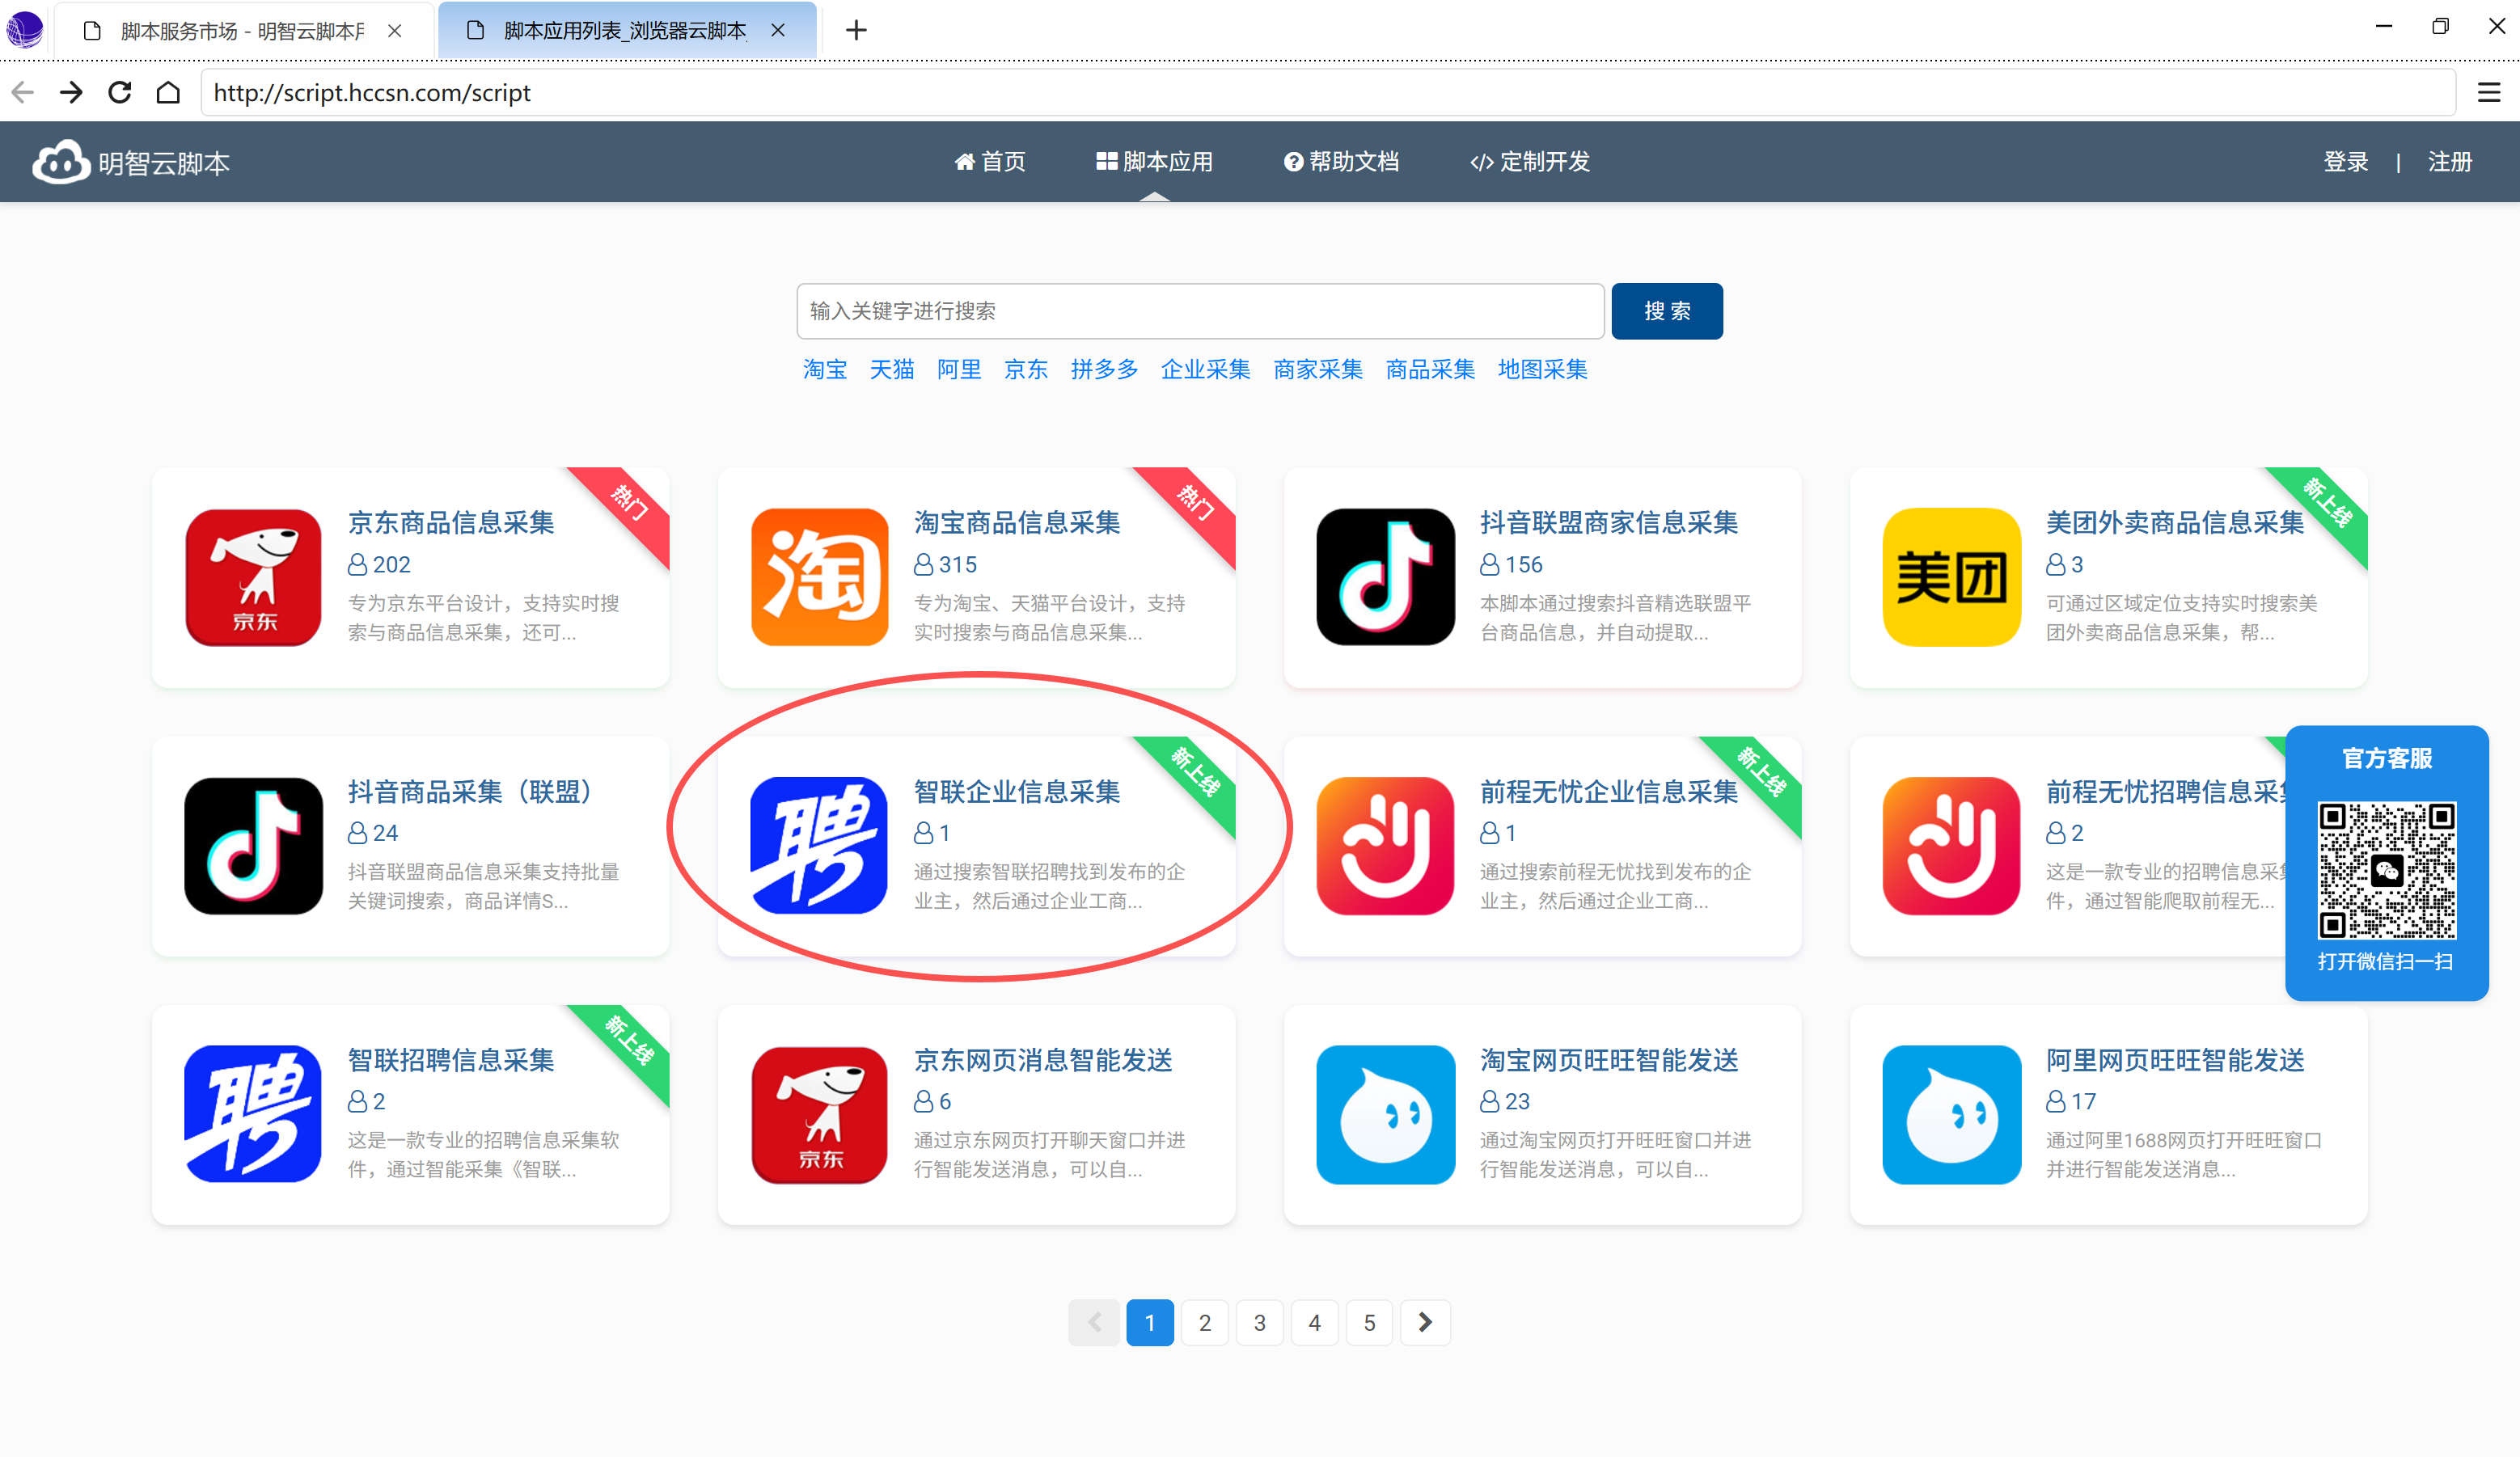This screenshot has height=1457, width=2520.
Task: Filter by 天猫 keyword link
Action: [892, 369]
